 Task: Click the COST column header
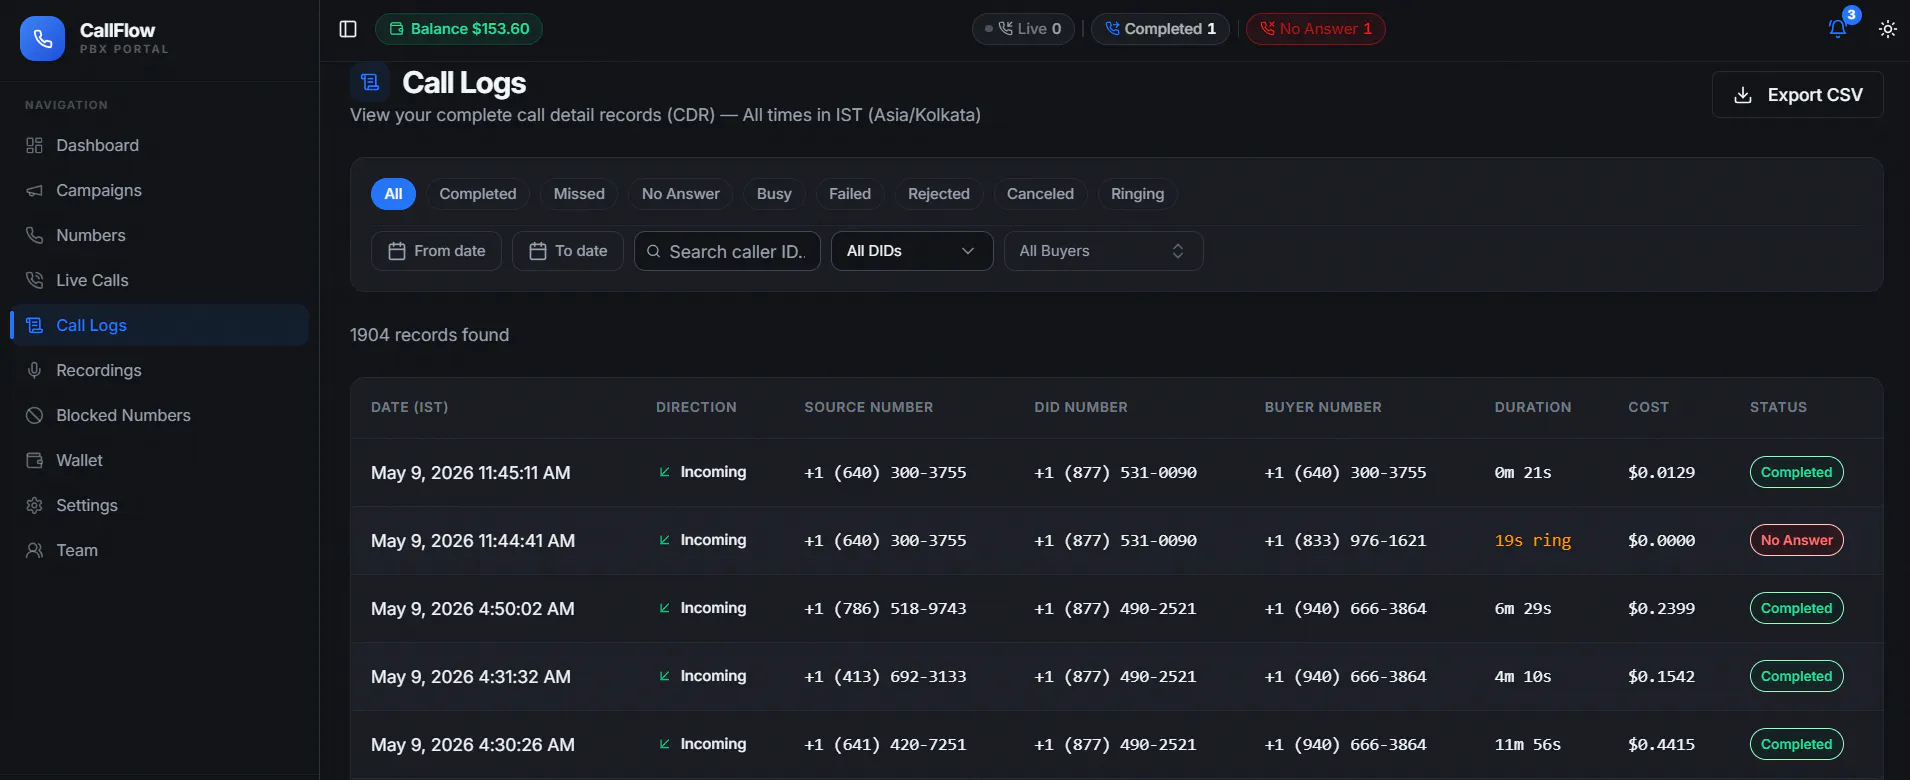pos(1648,407)
